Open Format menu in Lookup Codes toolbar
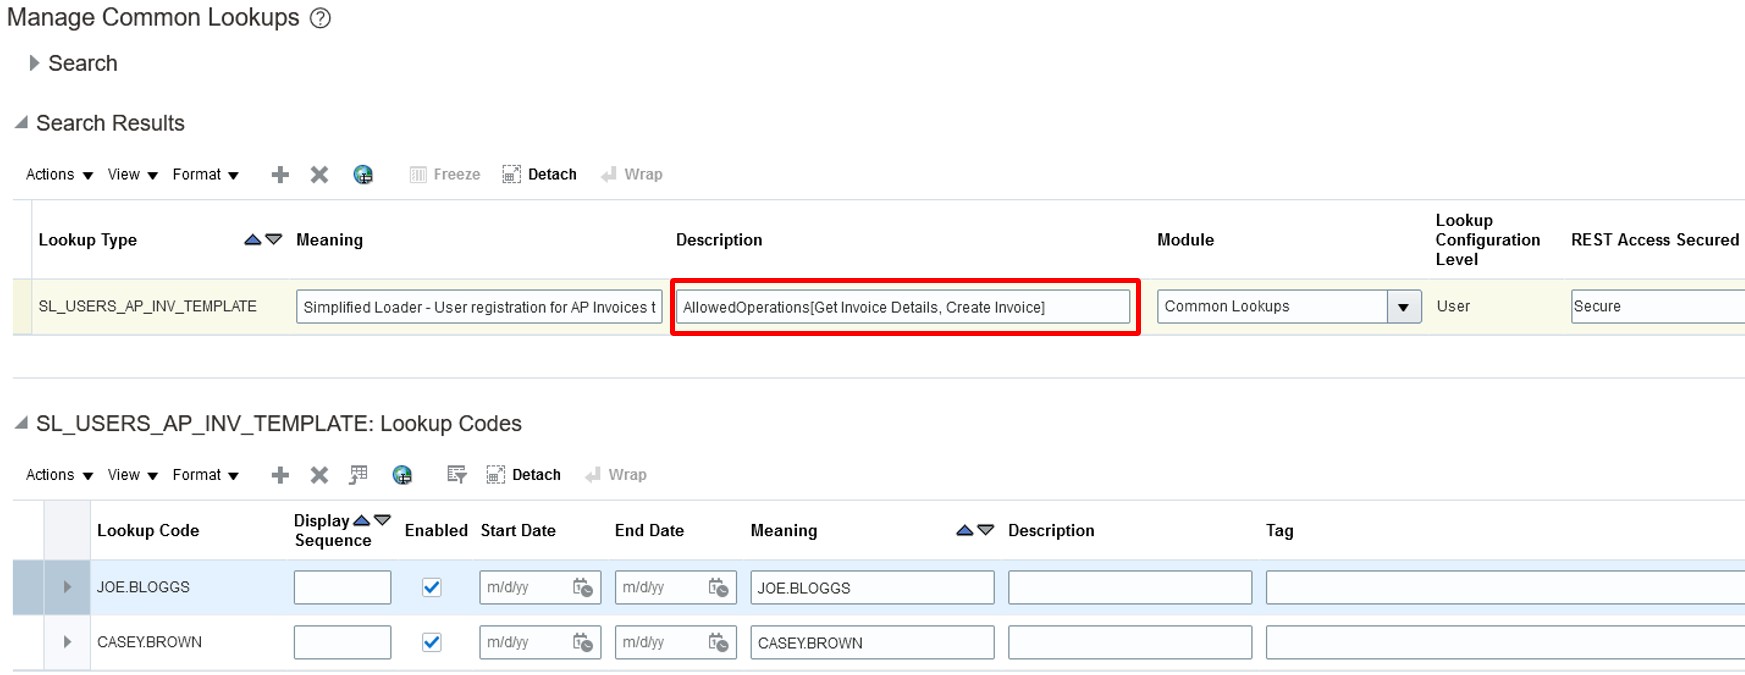 [x=205, y=474]
